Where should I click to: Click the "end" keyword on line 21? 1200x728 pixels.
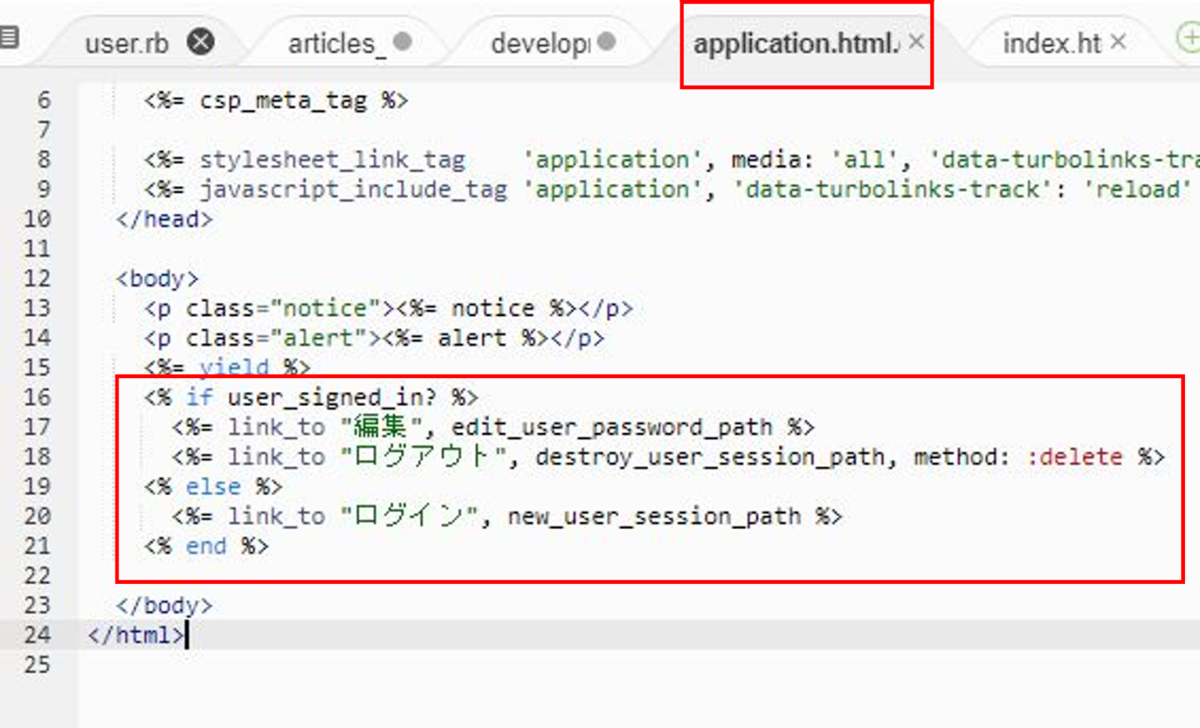pyautogui.click(x=206, y=546)
